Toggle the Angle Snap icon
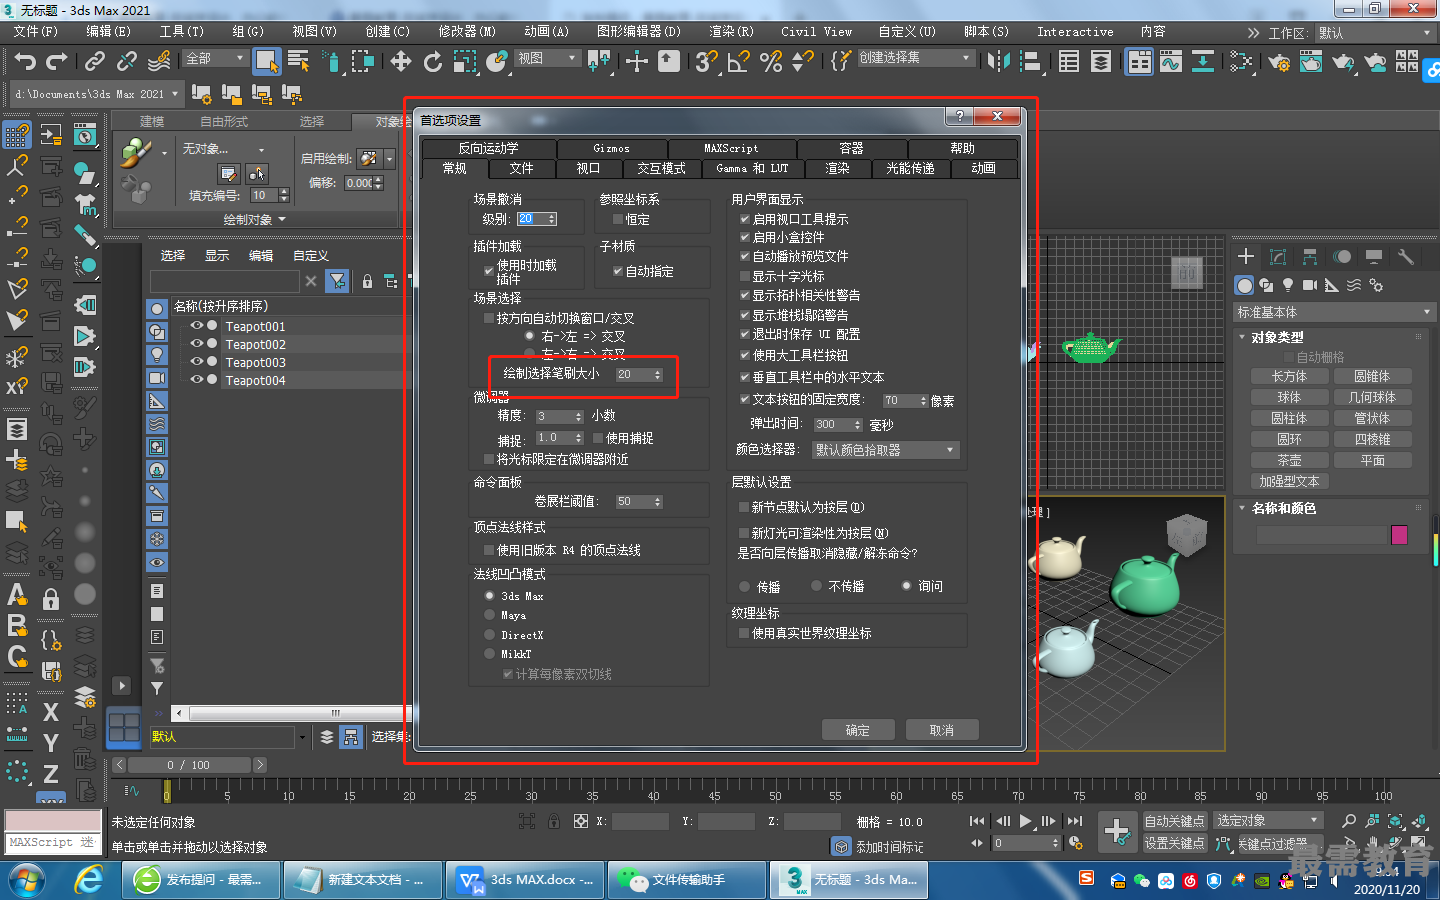Screen dimensions: 1440x900 click(x=739, y=62)
